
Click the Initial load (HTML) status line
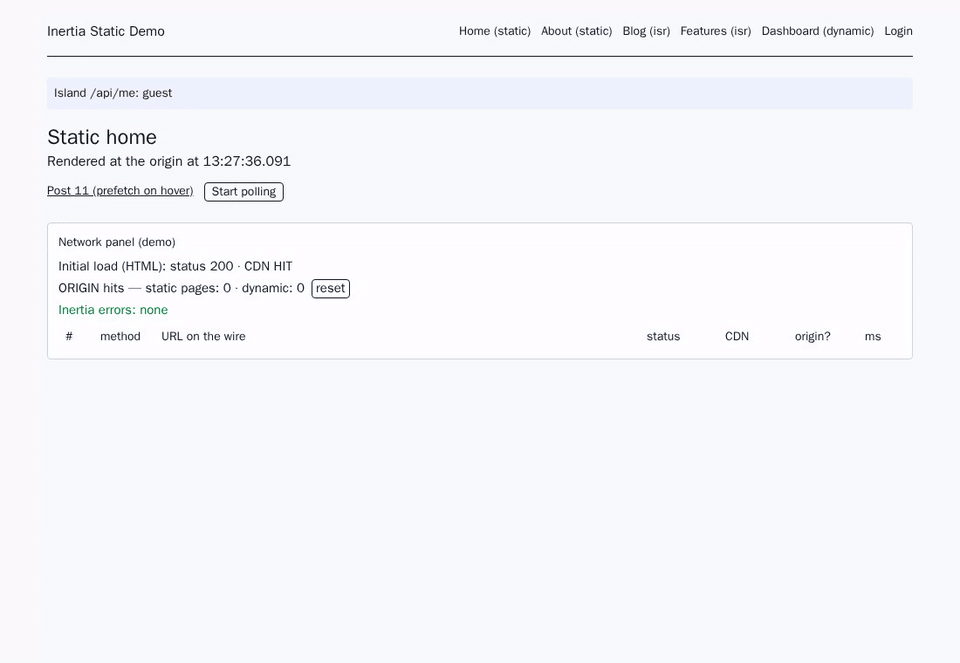click(175, 266)
